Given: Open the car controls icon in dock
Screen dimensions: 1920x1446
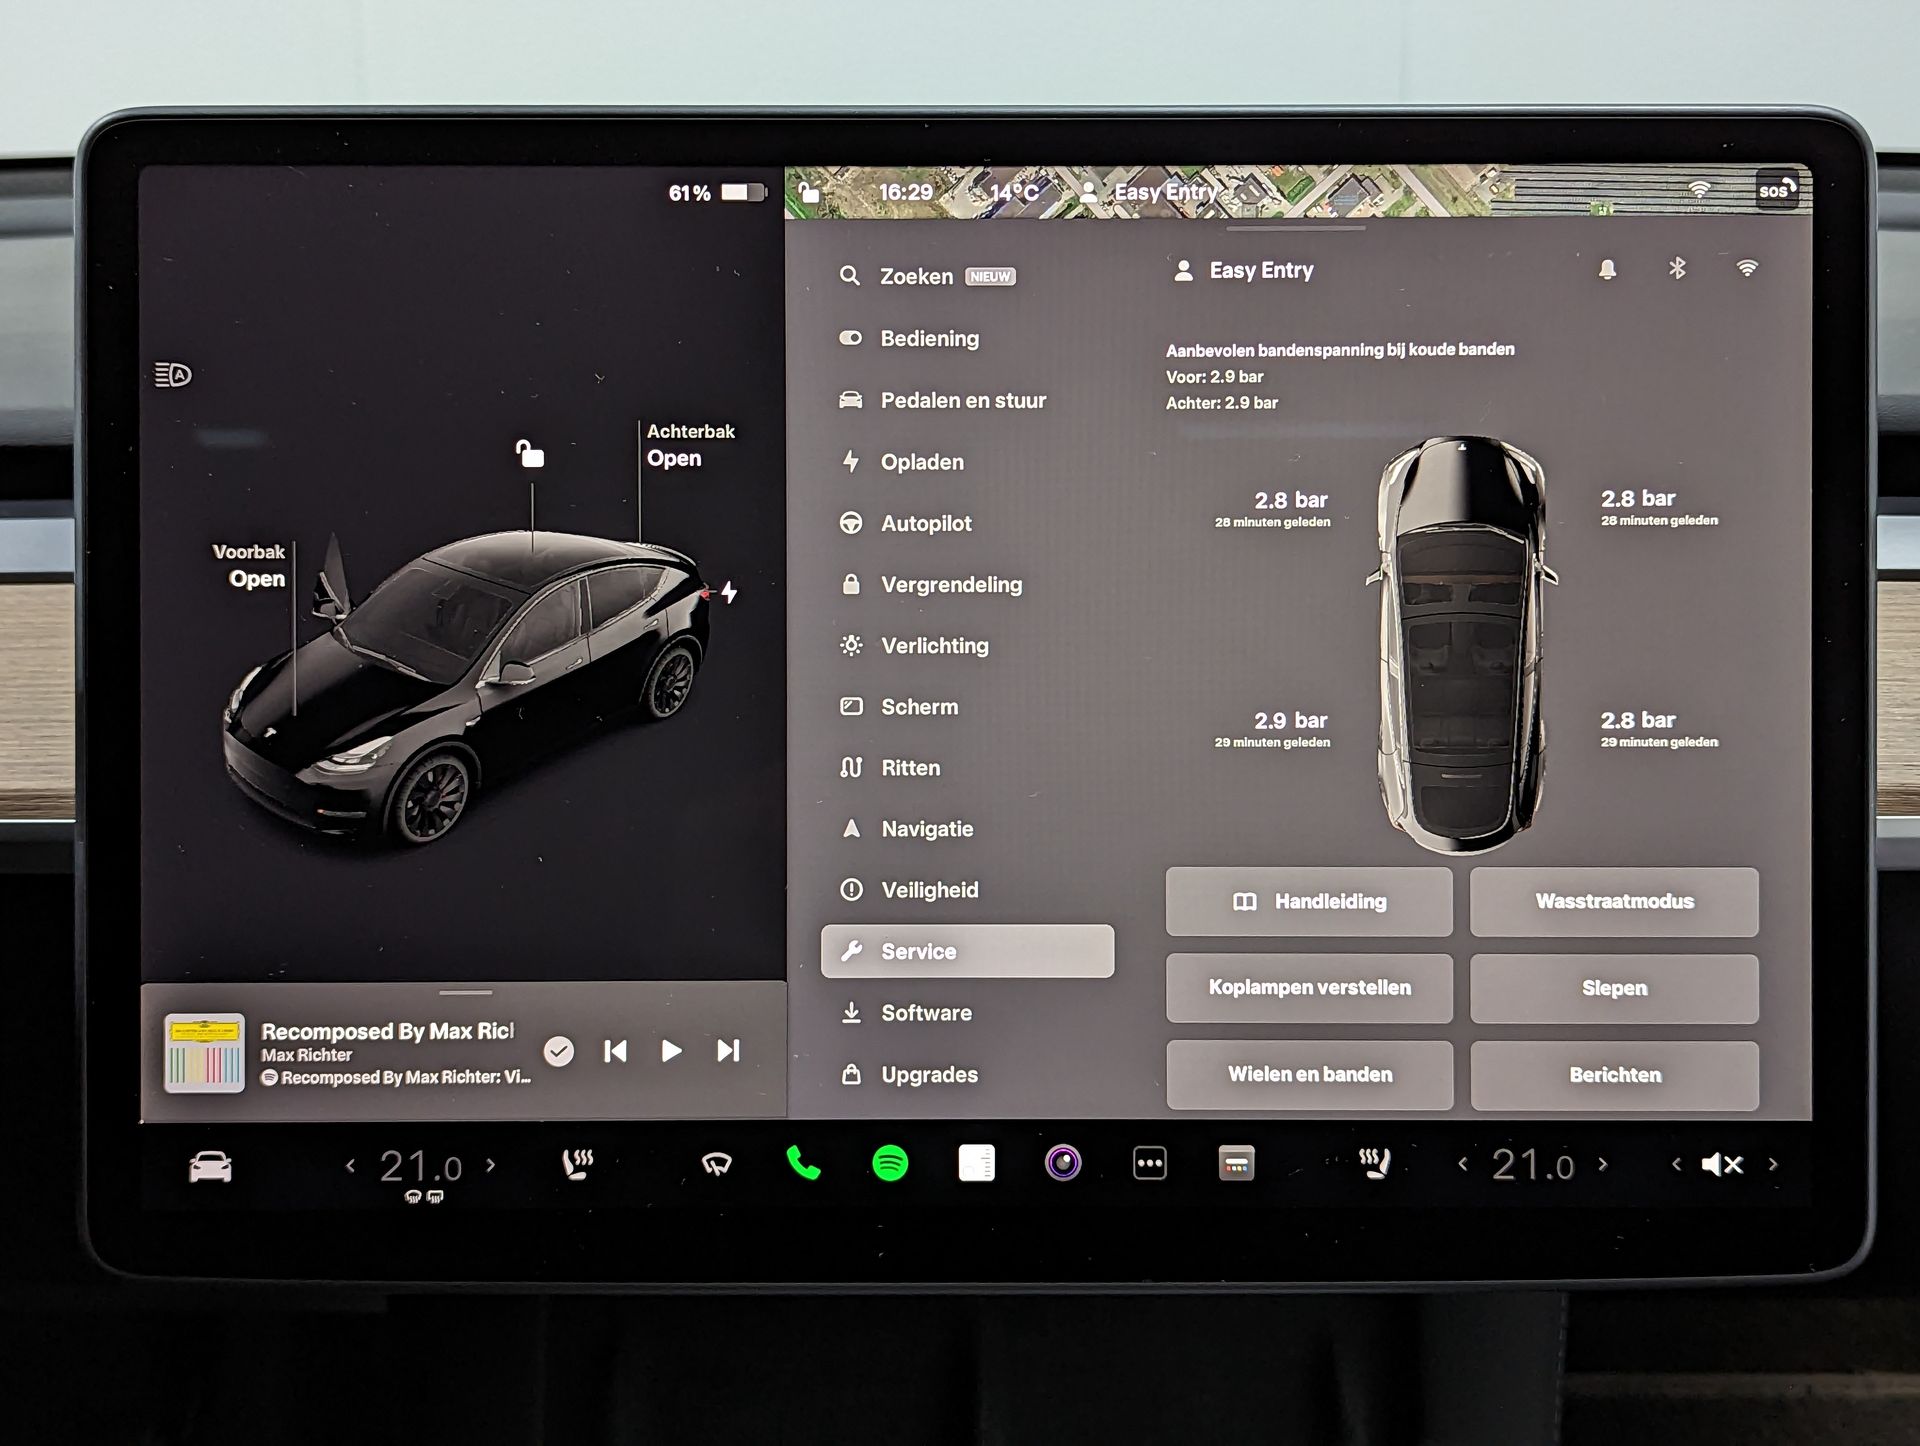Looking at the screenshot, I should tap(210, 1166).
